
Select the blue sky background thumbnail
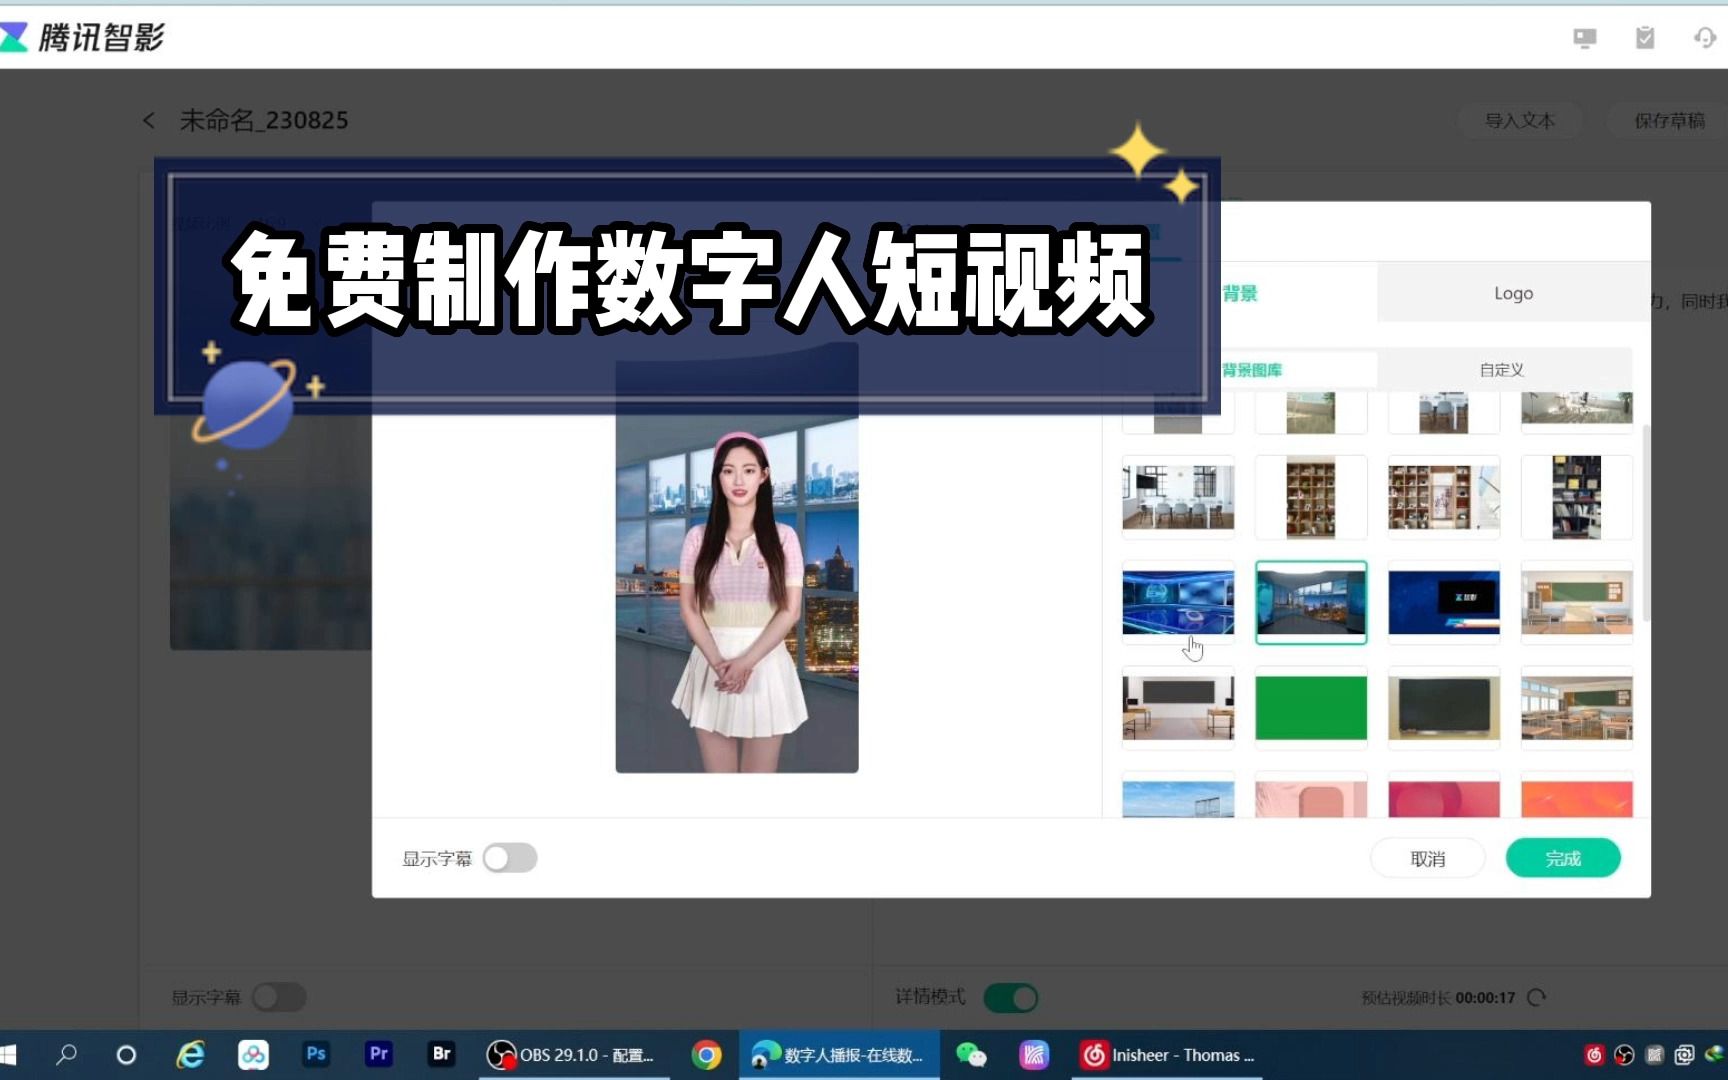[x=1178, y=799]
